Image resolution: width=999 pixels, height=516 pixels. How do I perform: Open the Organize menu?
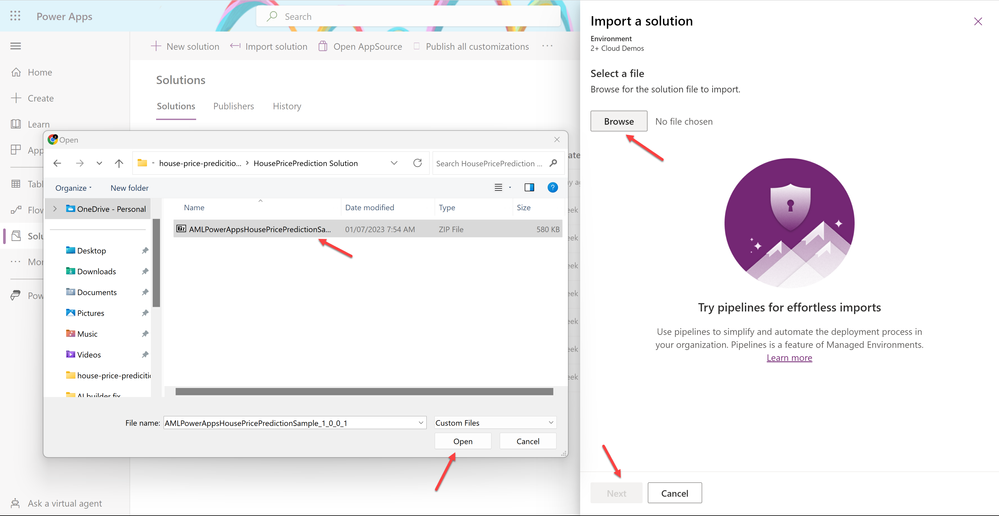pyautogui.click(x=73, y=188)
